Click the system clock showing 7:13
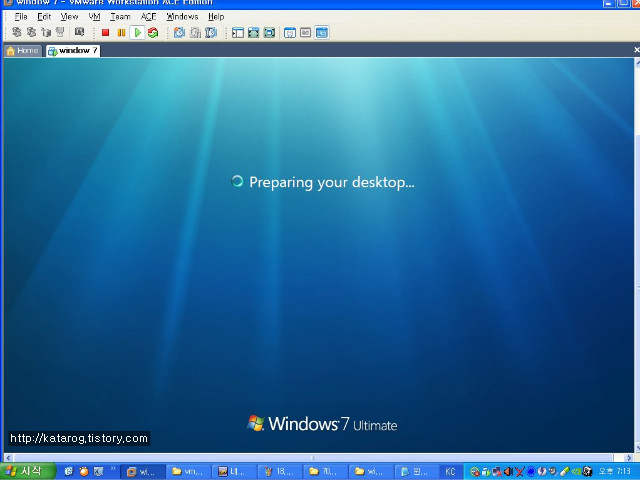The image size is (640, 480). [615, 472]
